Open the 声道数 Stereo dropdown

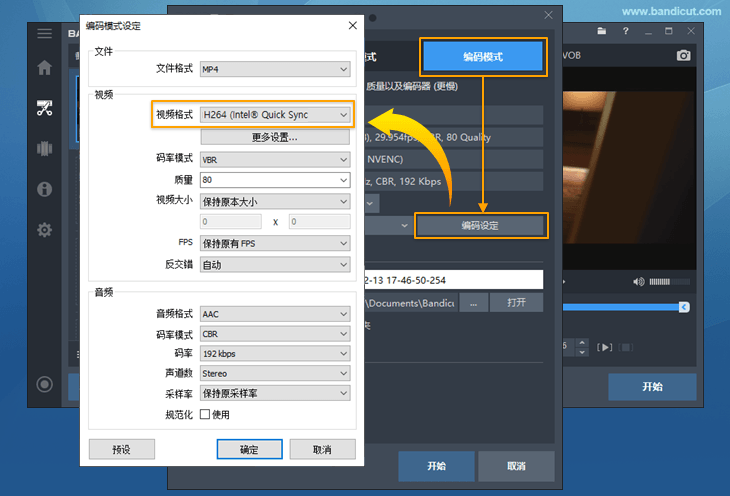(x=275, y=373)
